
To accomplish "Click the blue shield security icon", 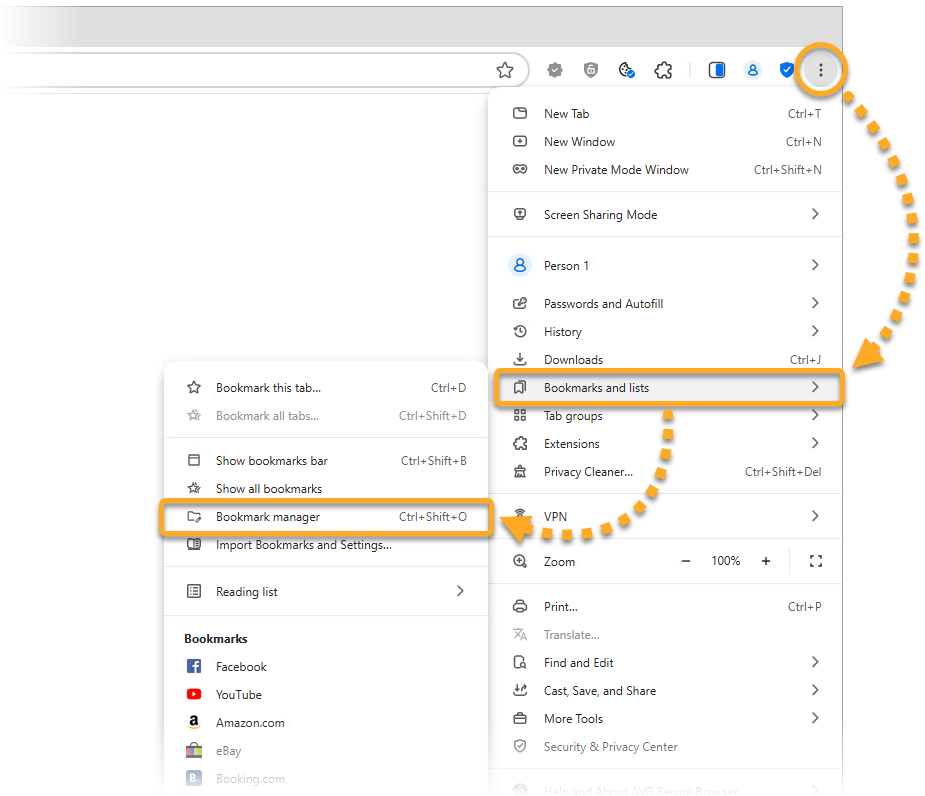I will tap(786, 70).
